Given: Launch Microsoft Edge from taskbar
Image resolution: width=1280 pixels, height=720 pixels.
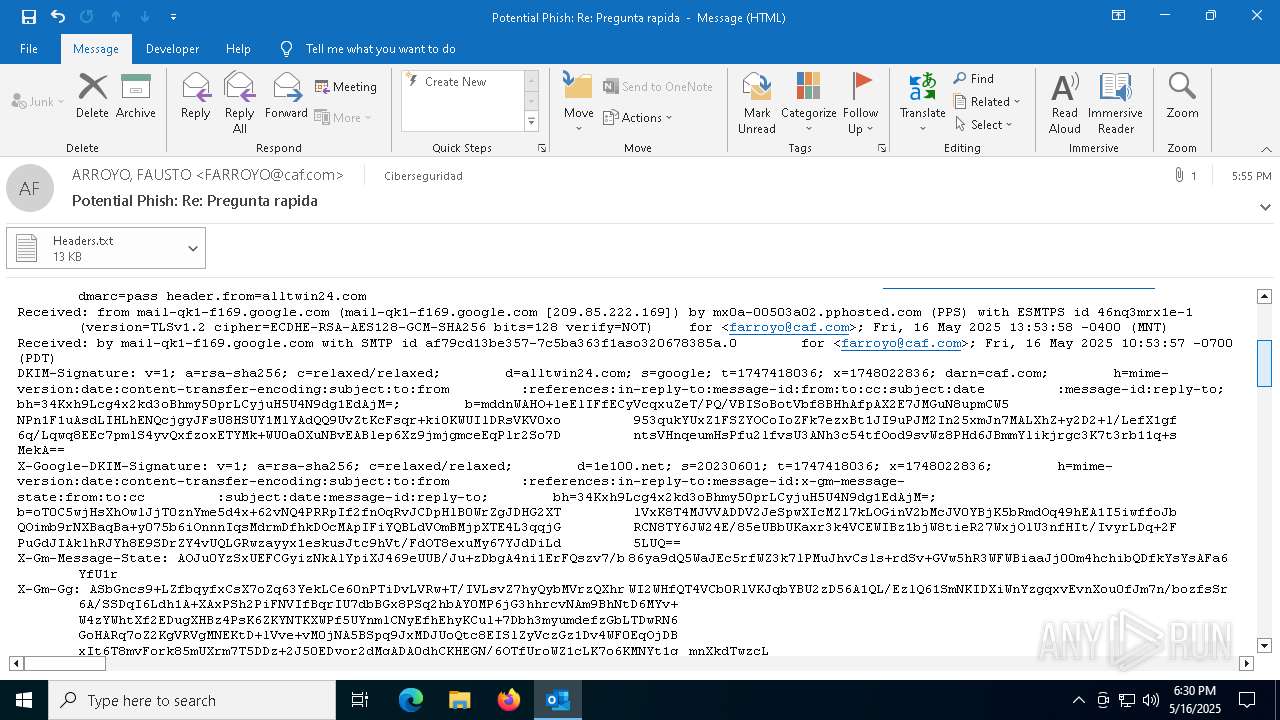Looking at the screenshot, I should (x=411, y=700).
